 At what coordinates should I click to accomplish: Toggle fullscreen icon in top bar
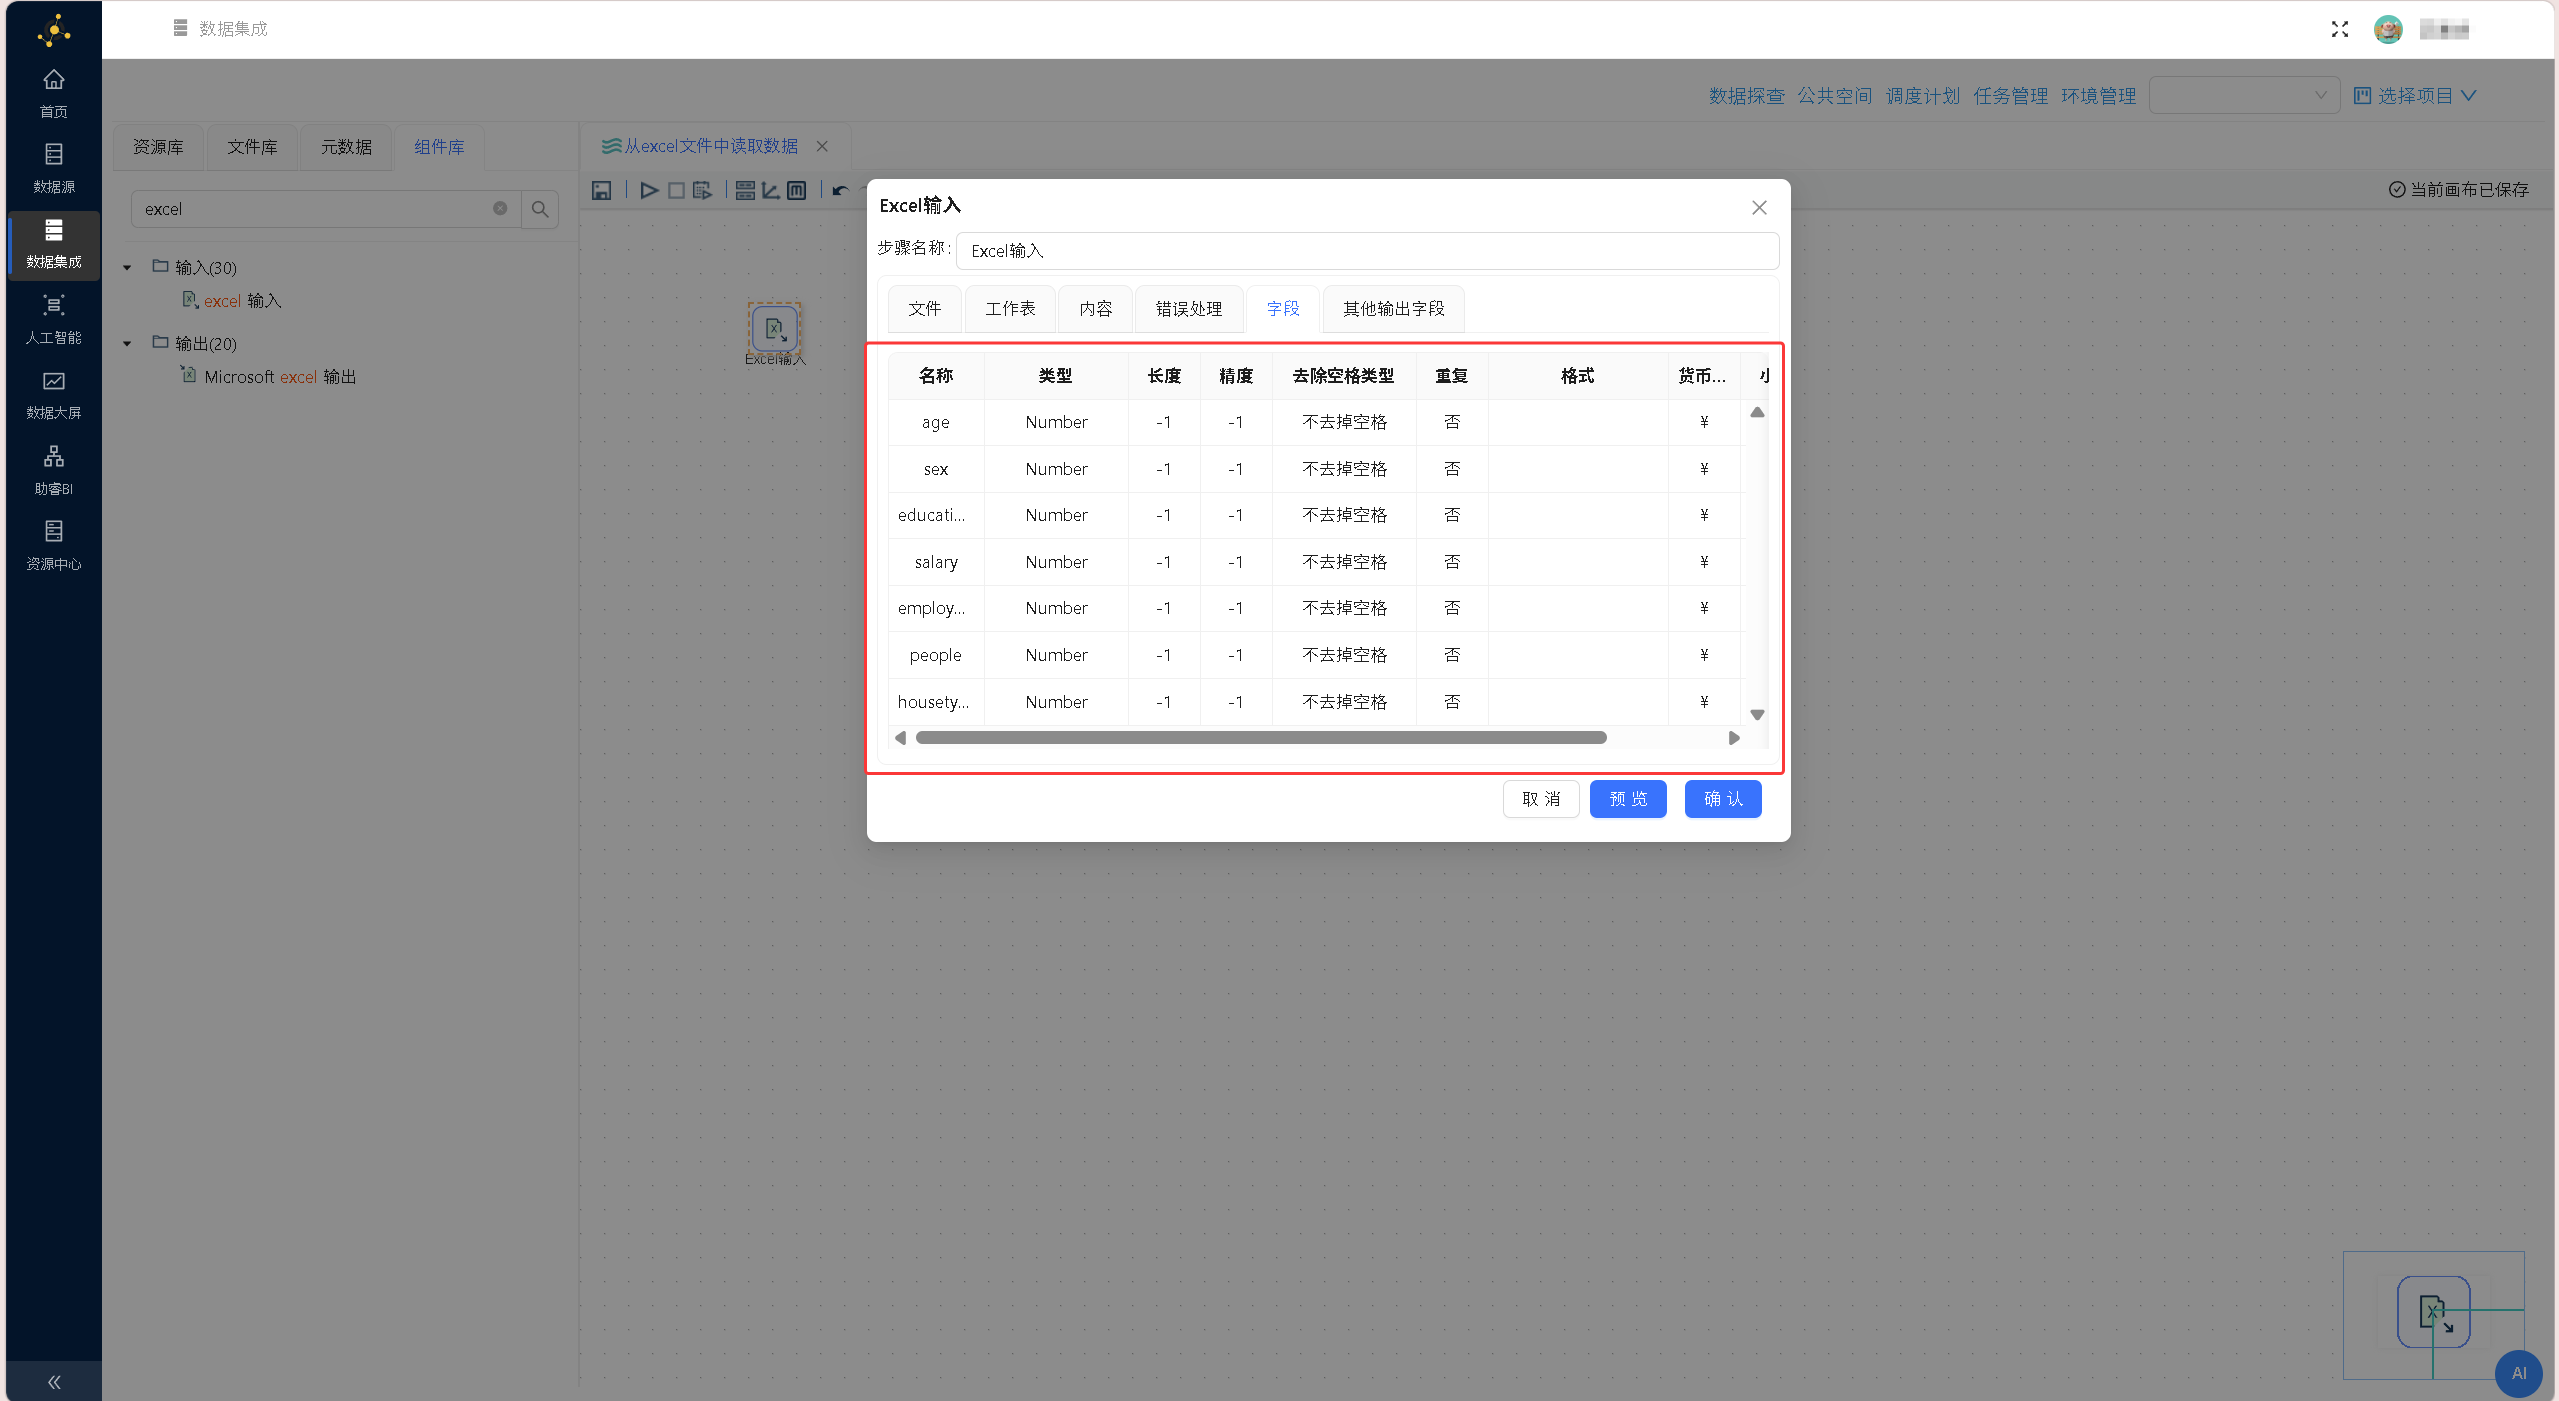2339,29
